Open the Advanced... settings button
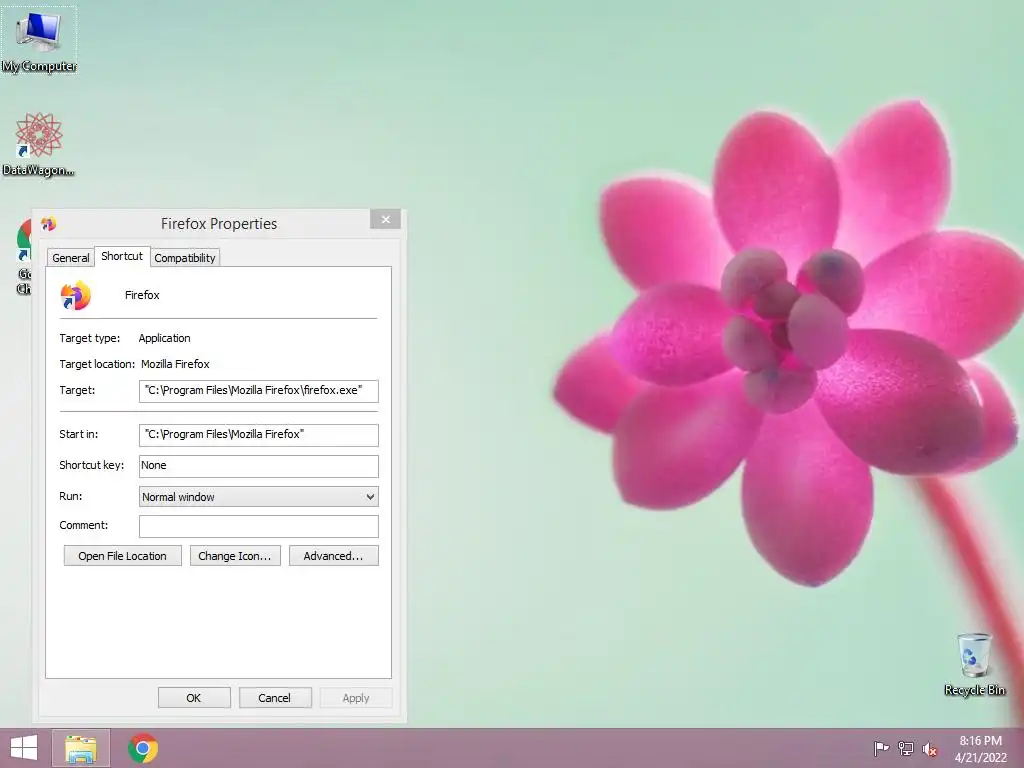The image size is (1024, 768). point(334,556)
